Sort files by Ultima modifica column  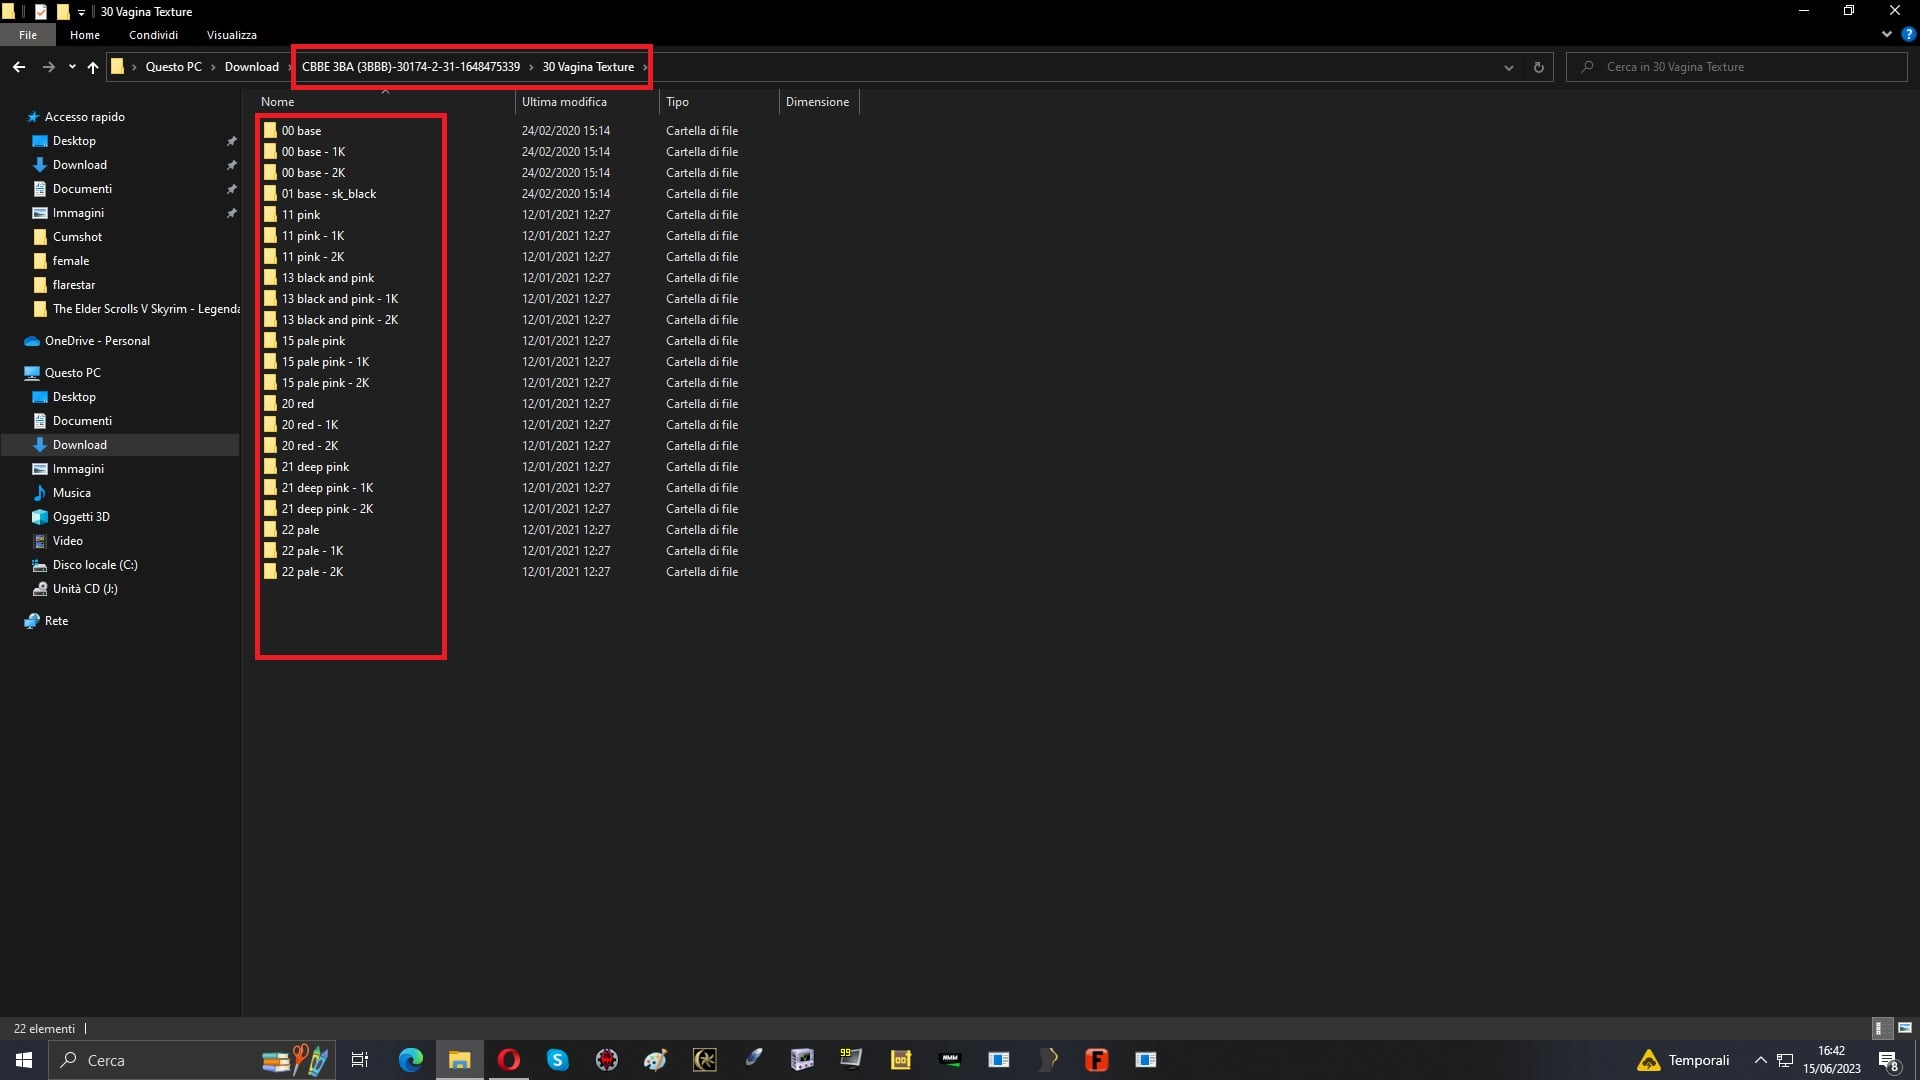587,102
